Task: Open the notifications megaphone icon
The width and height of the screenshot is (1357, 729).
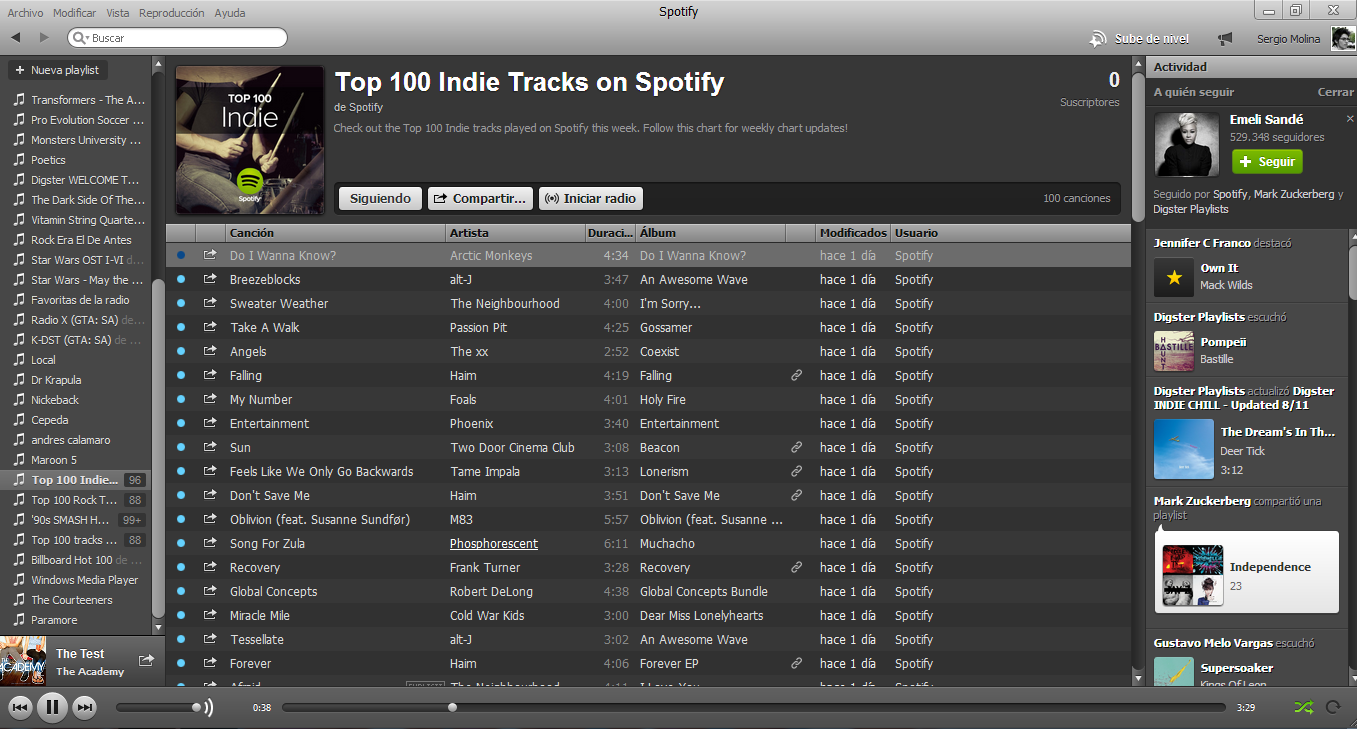Action: tap(1225, 39)
